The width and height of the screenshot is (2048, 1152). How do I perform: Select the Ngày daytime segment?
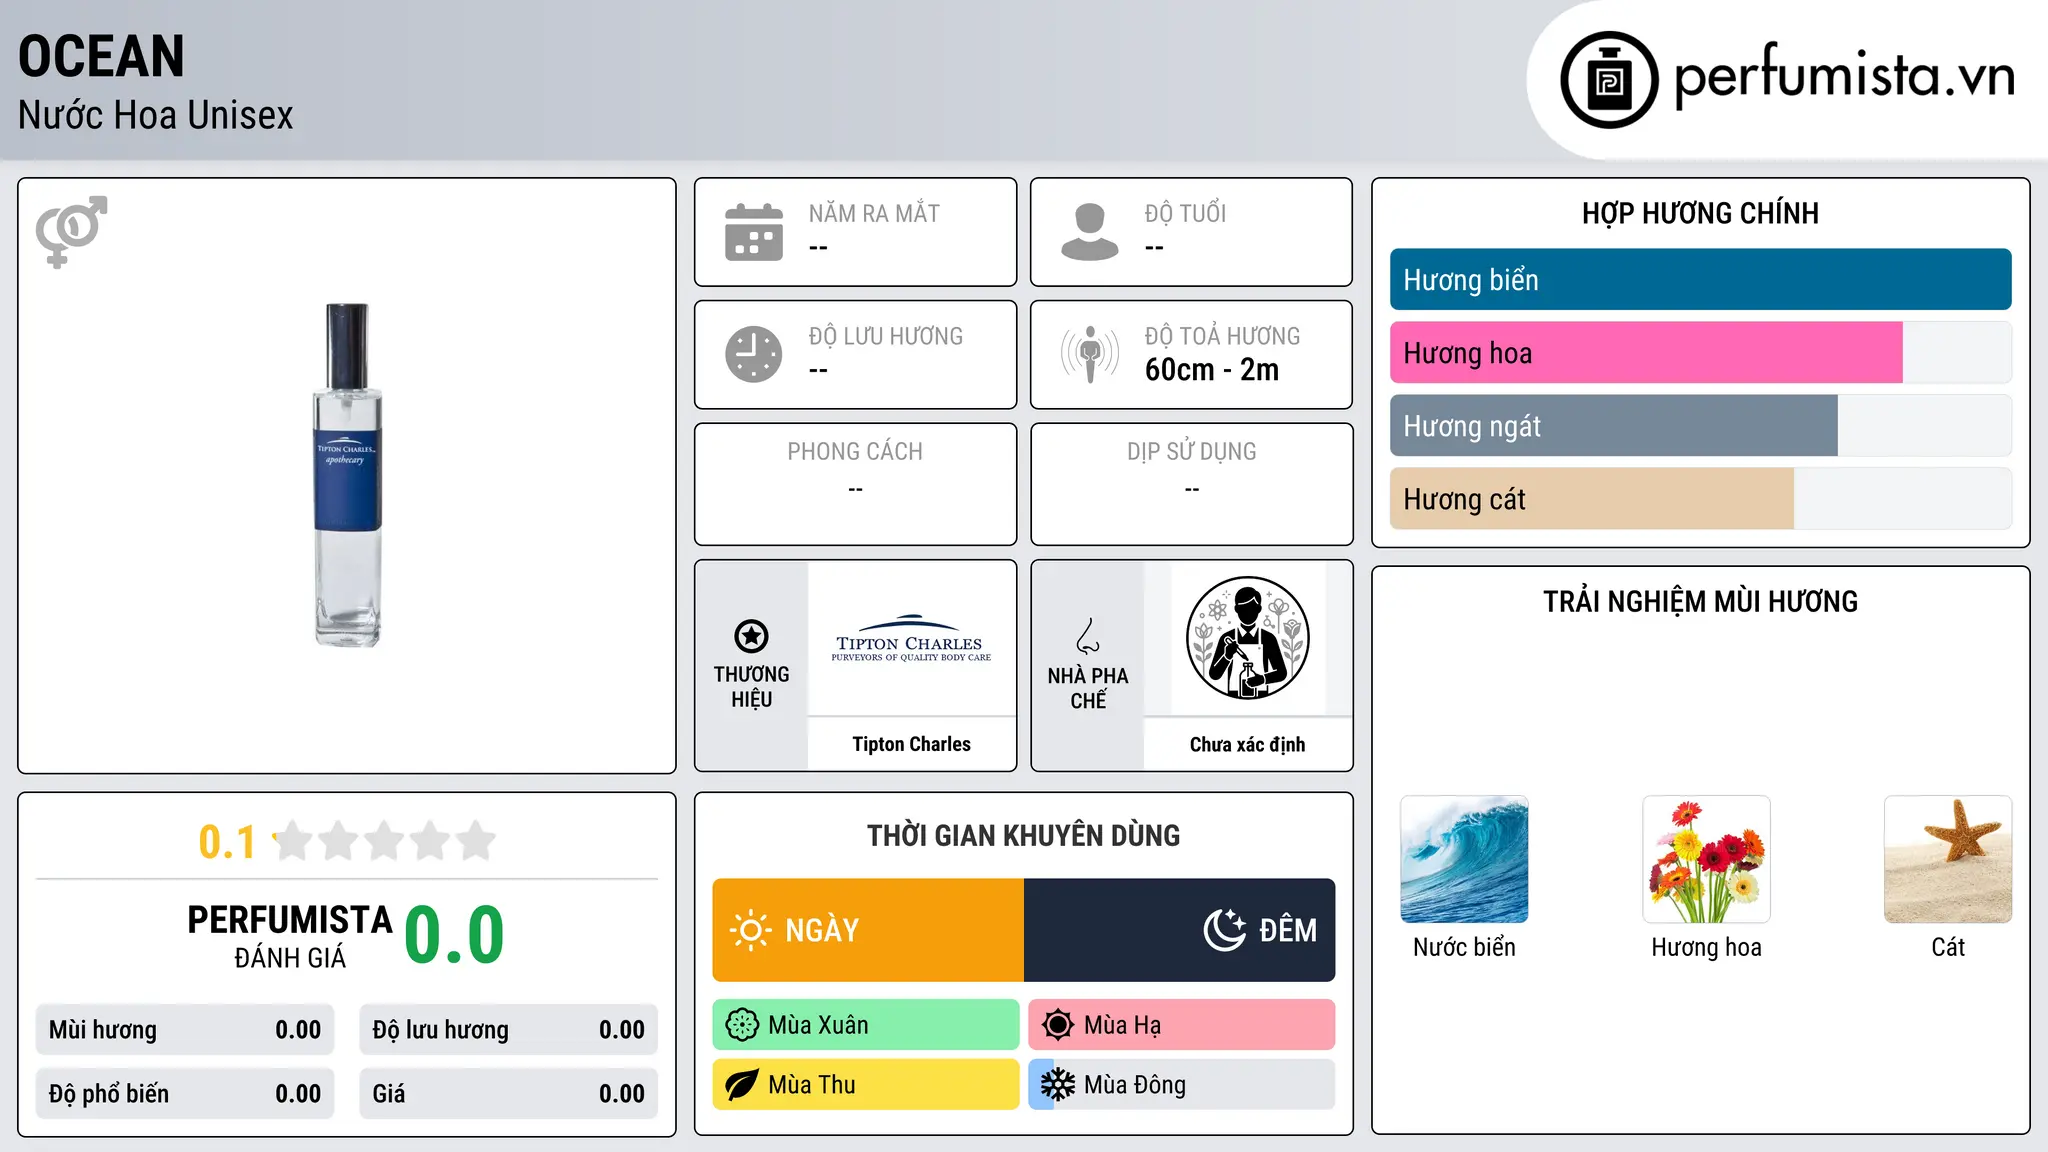(x=868, y=930)
